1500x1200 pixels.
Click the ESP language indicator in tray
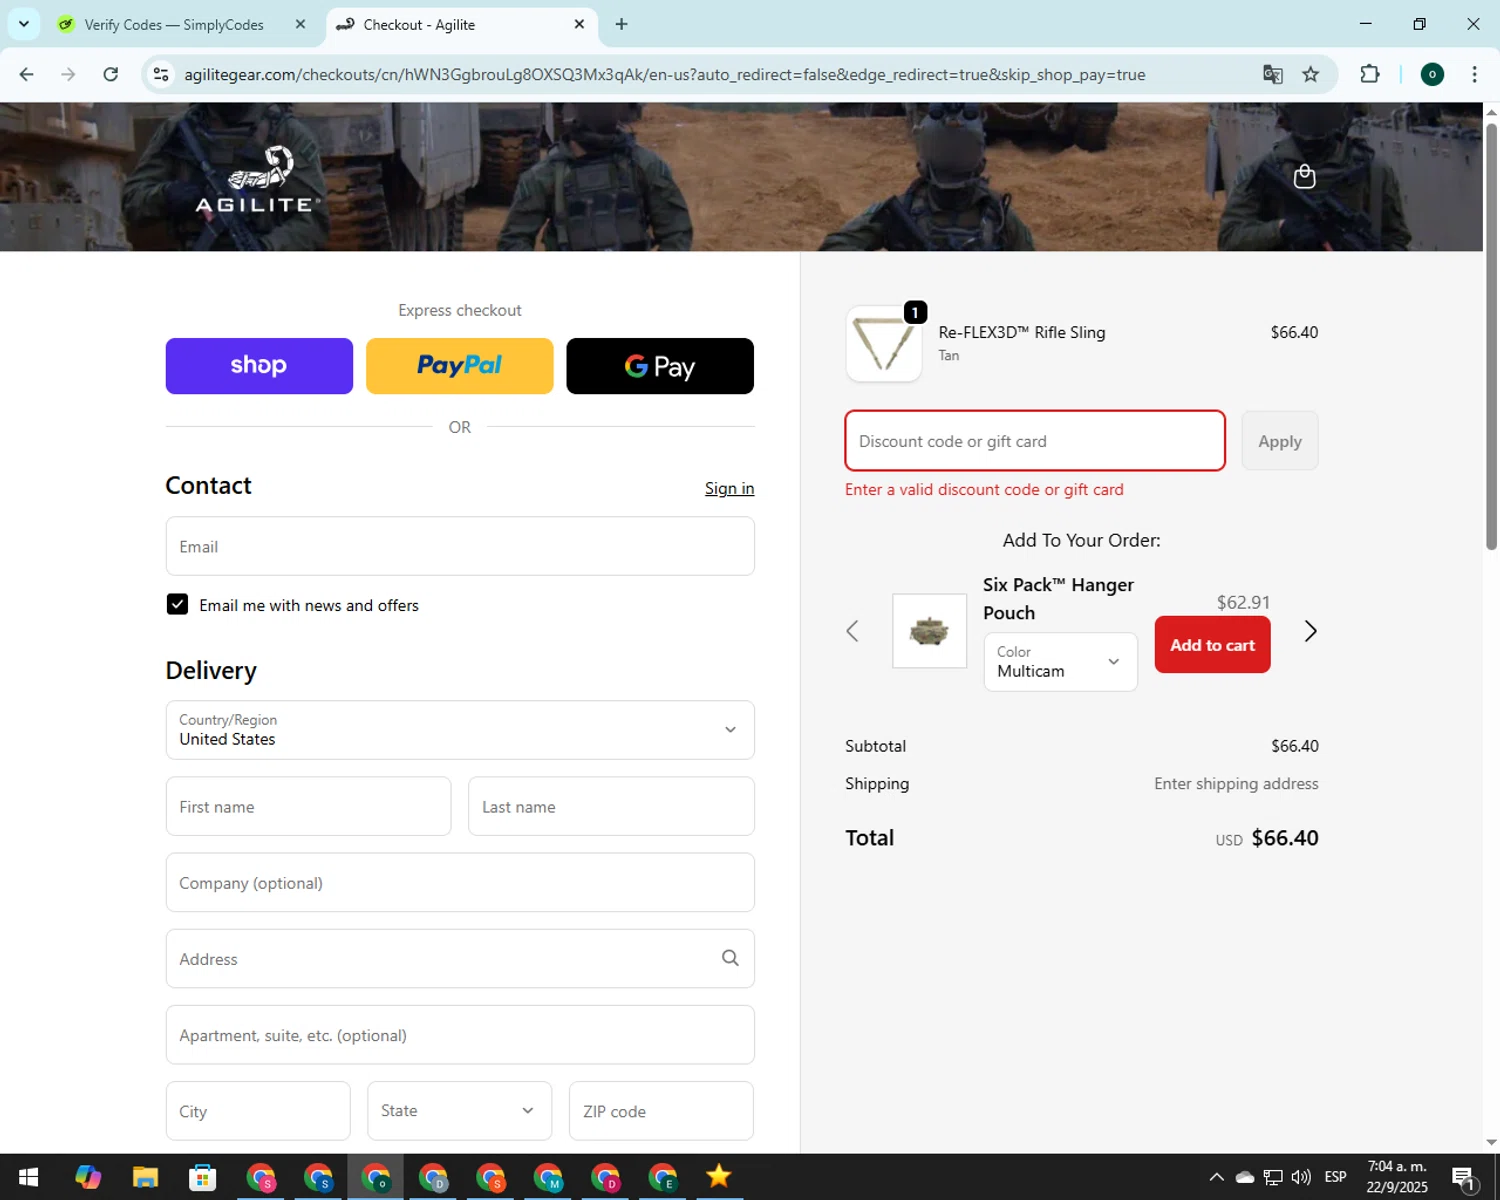[1335, 1177]
